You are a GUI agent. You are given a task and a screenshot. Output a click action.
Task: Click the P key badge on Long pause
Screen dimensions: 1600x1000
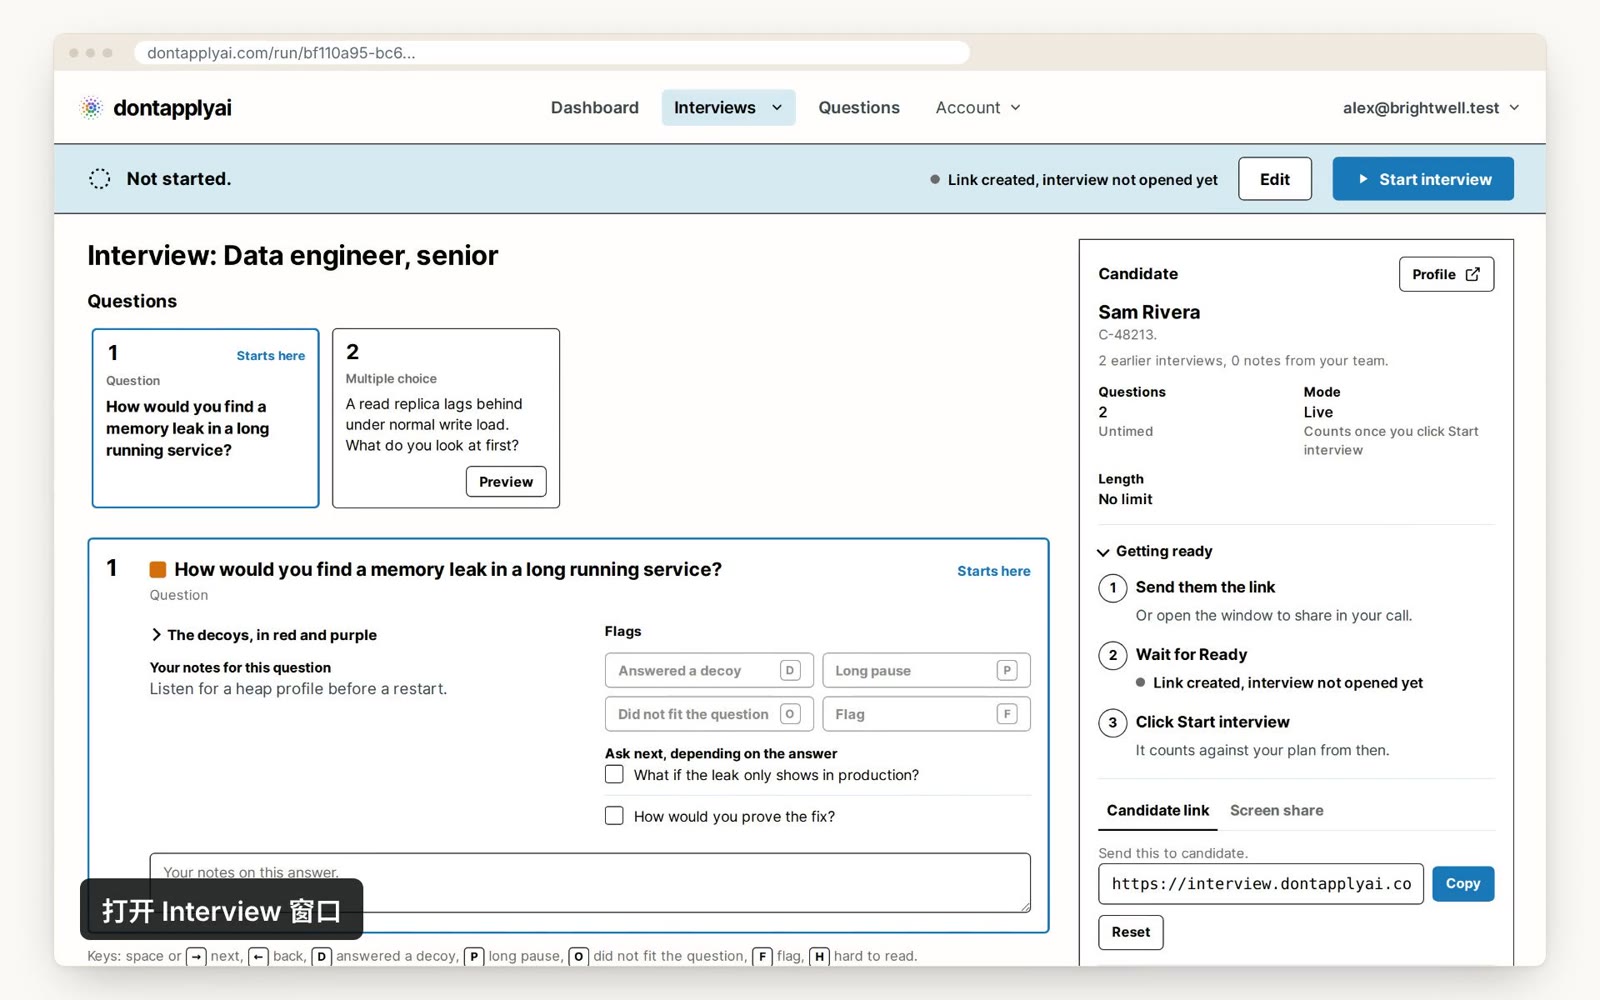(1007, 670)
